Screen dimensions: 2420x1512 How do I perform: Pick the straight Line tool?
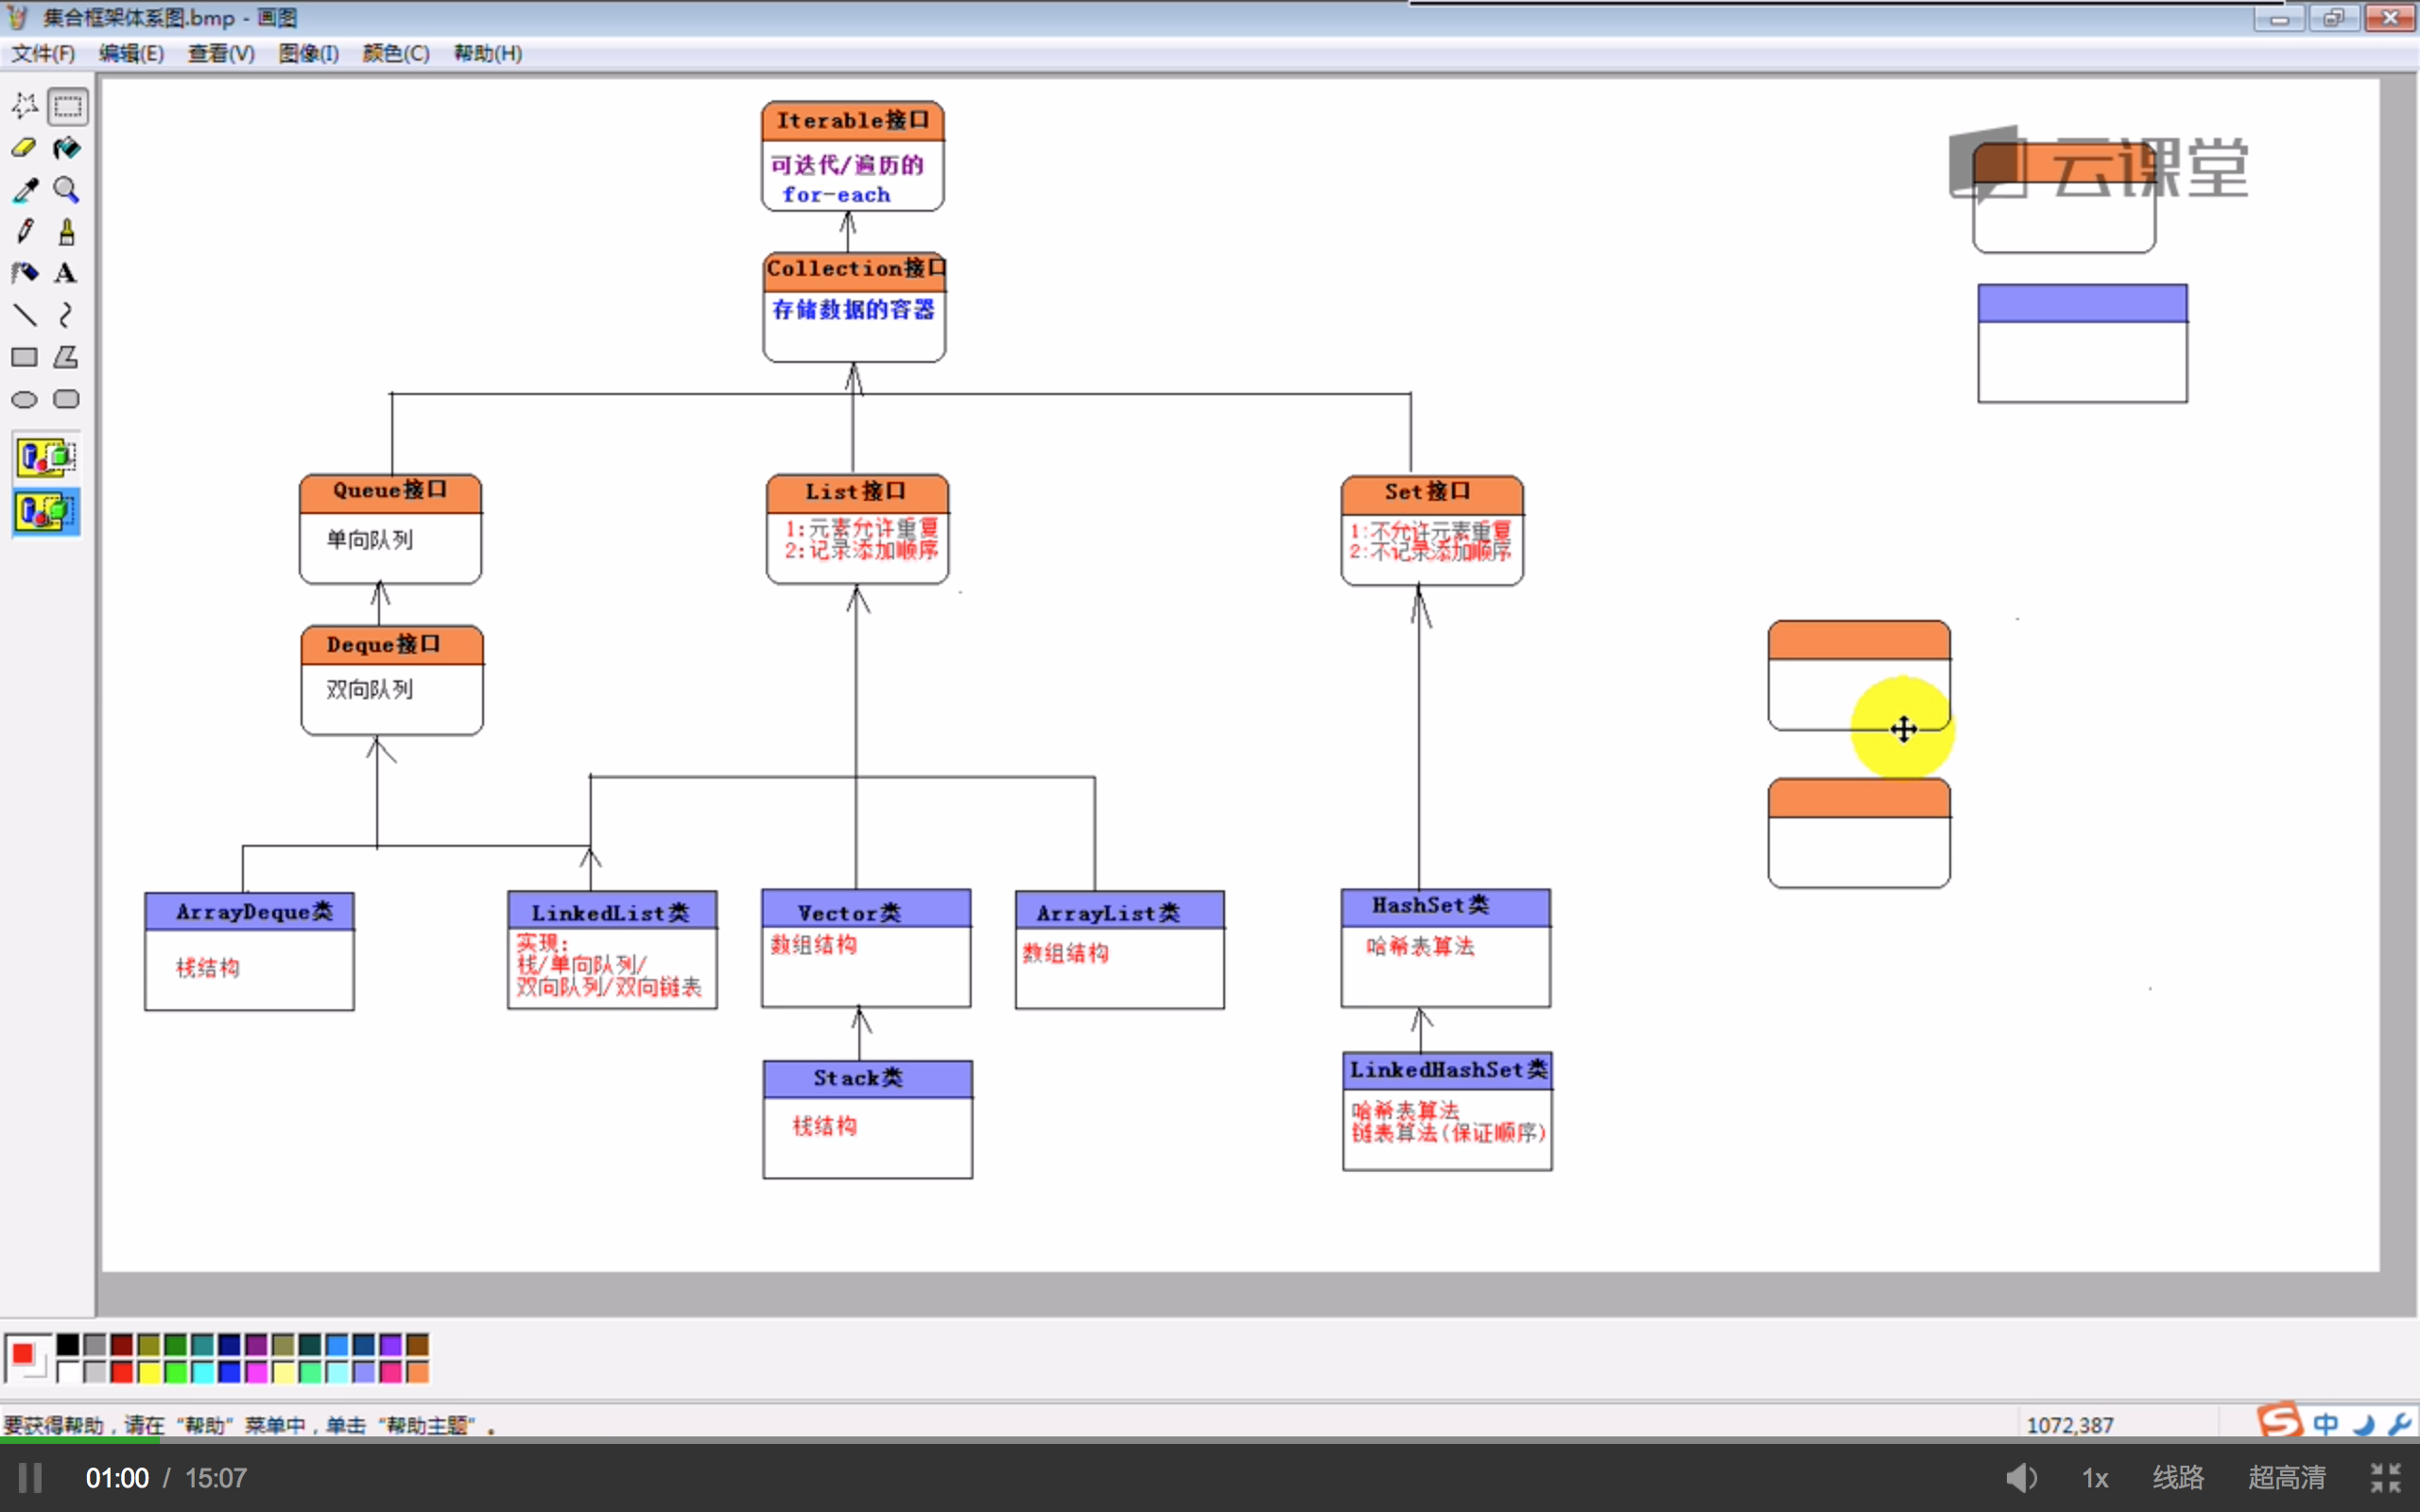tap(24, 315)
